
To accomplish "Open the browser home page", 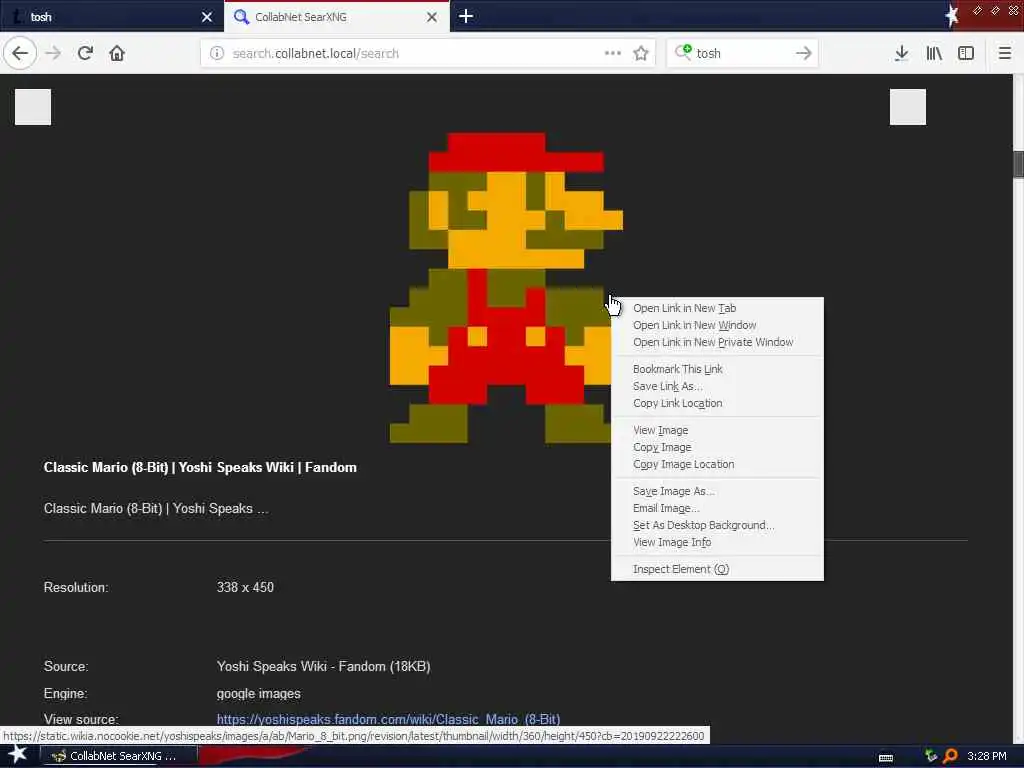I will [x=117, y=53].
